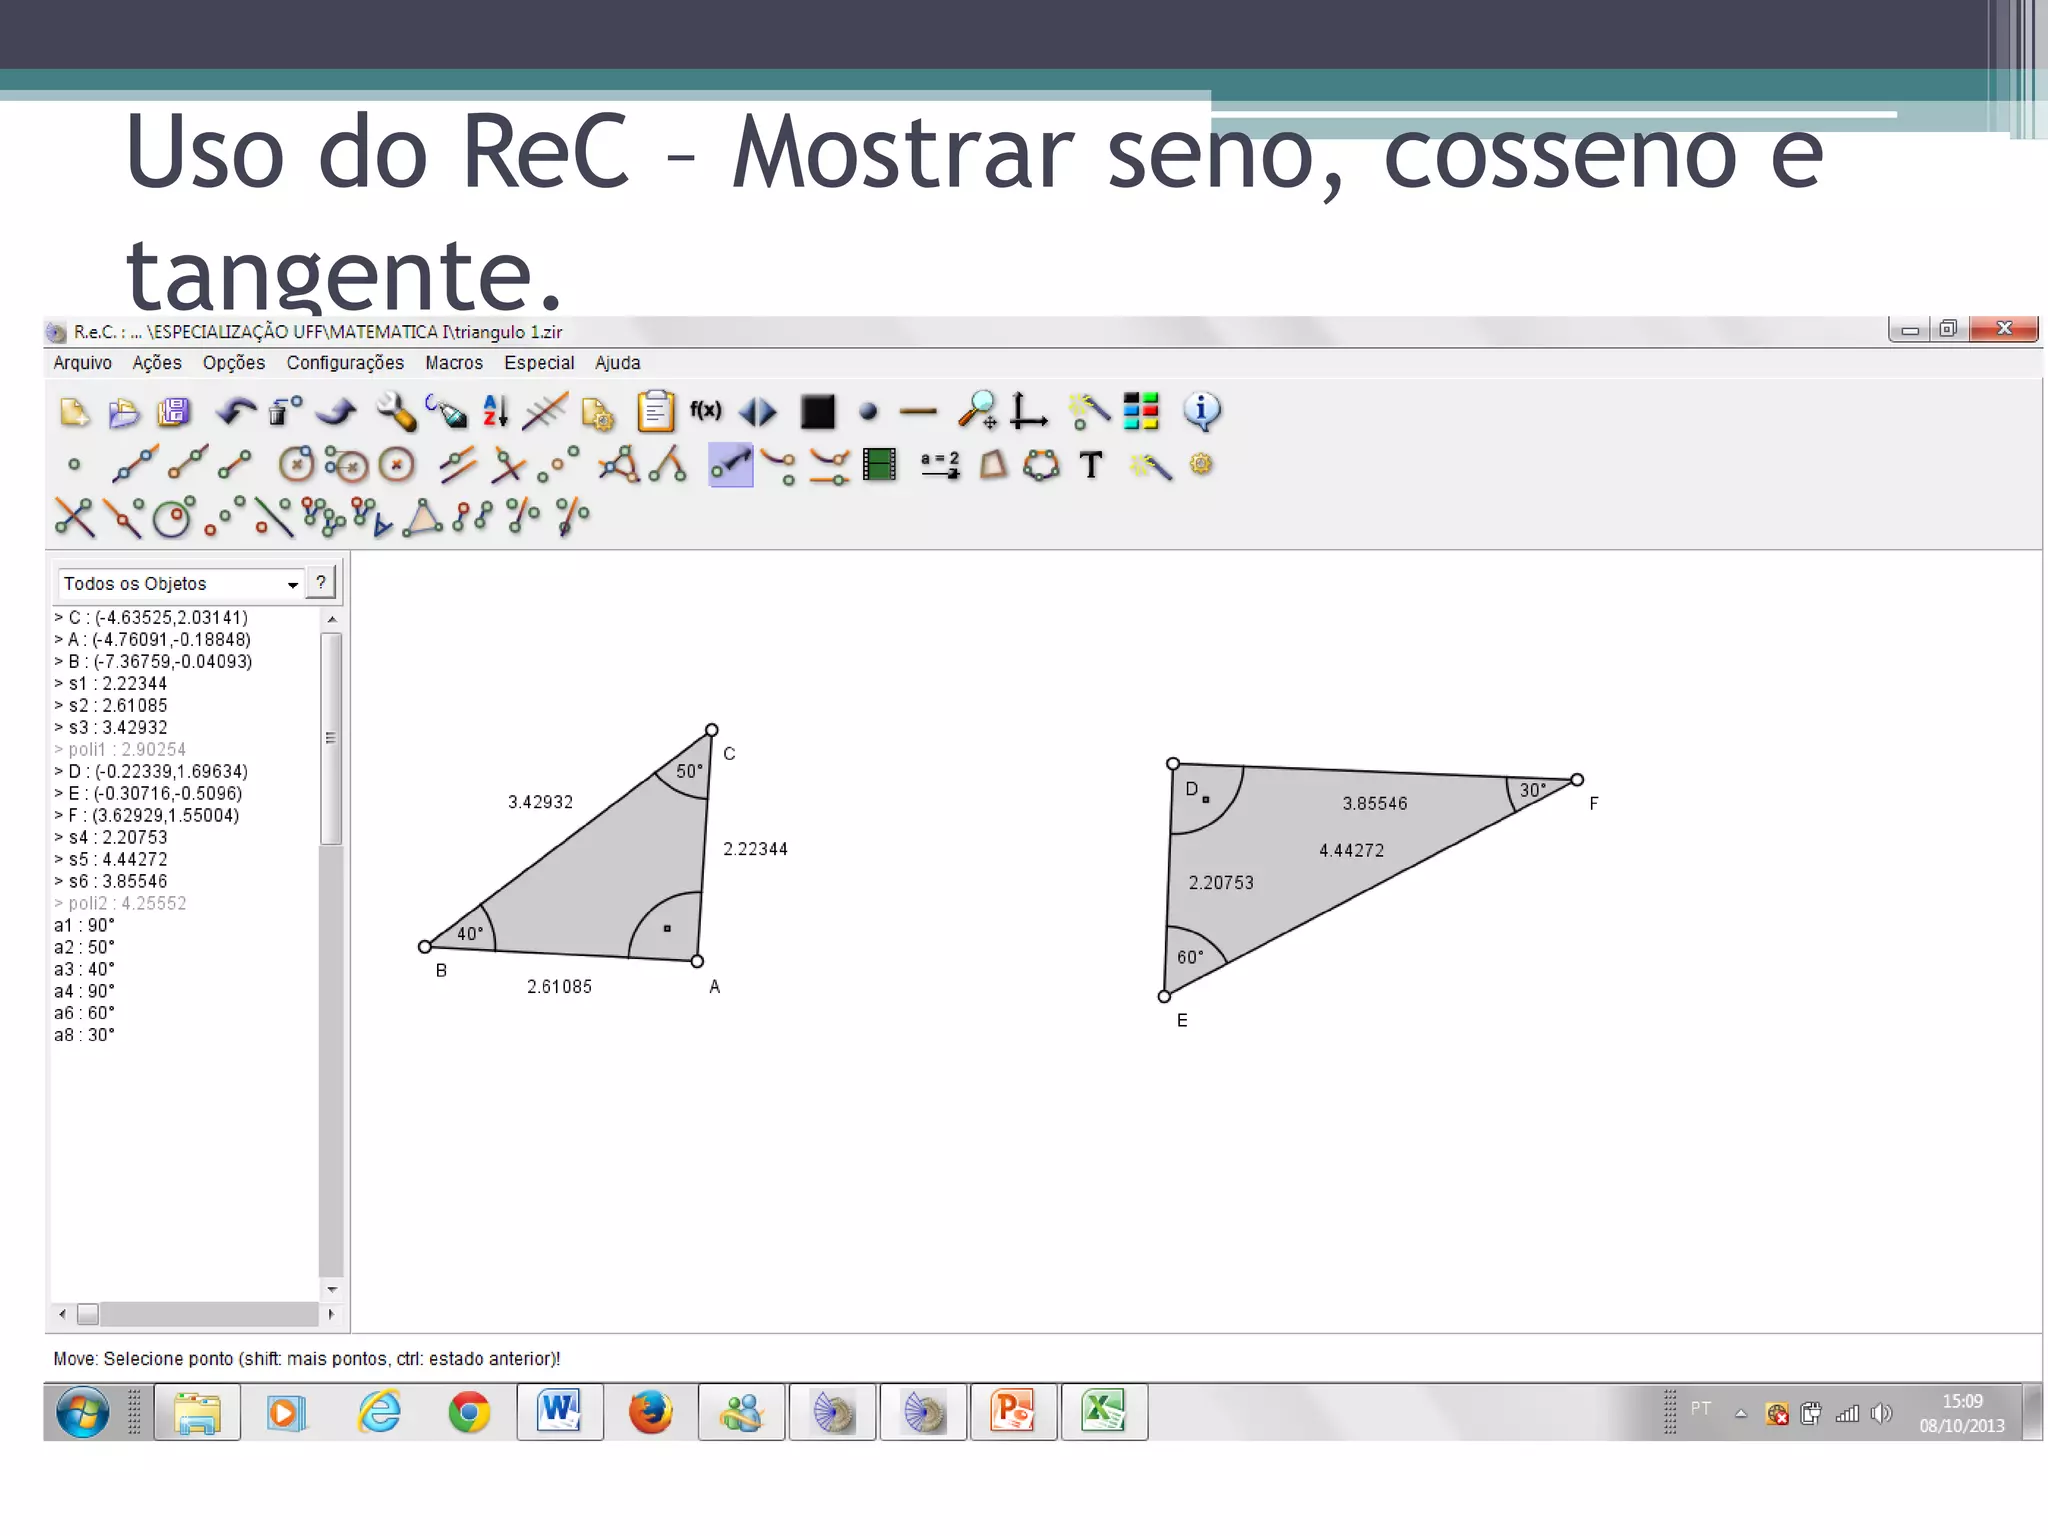Click the wrench edit-object icon
Screen dimensions: 2048x1536
point(396,412)
